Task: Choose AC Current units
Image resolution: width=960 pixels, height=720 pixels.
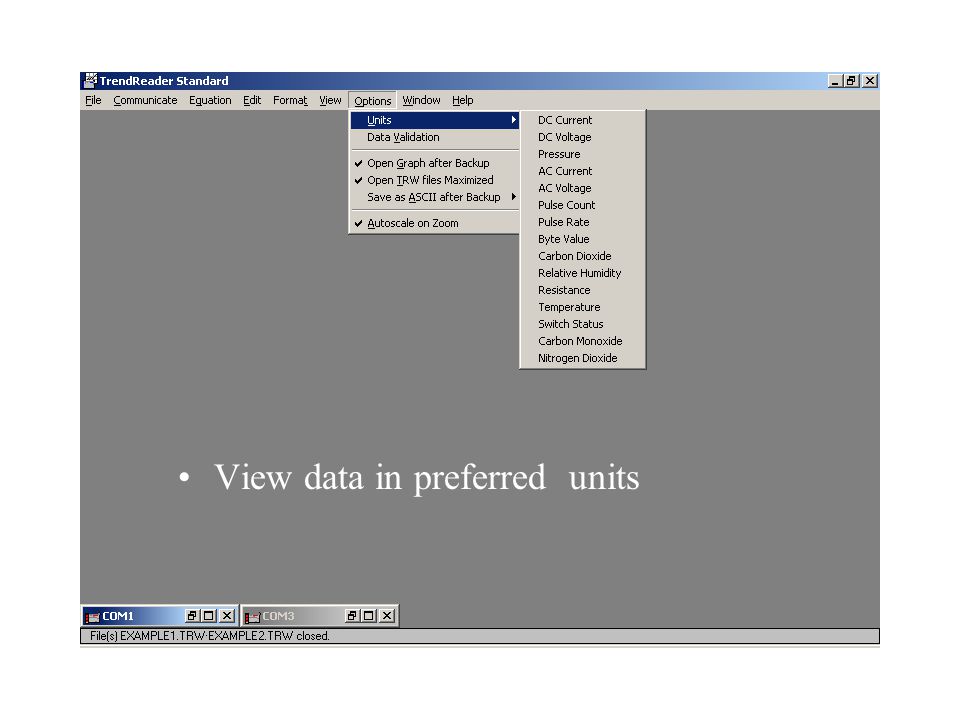Action: (x=582, y=171)
